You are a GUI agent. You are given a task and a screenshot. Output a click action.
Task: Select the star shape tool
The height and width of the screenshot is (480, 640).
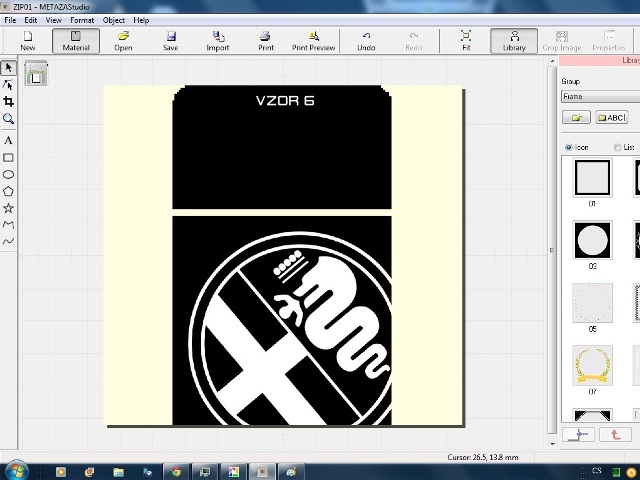coord(8,208)
